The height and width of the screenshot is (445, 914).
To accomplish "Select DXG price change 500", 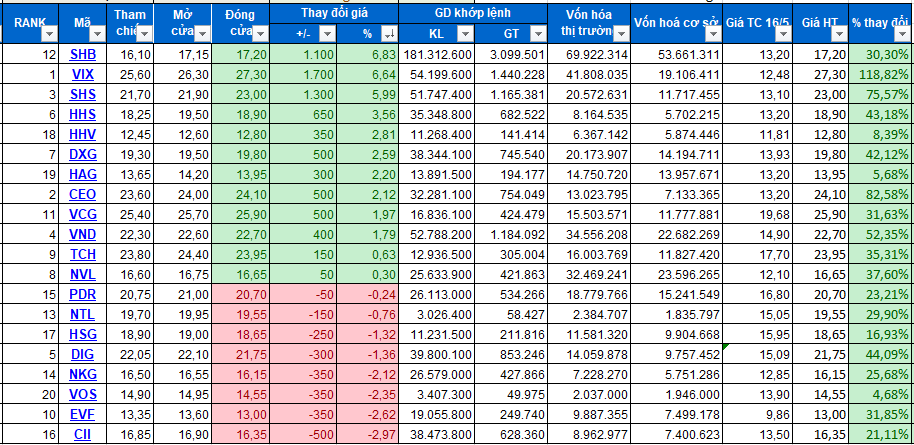I will 303,155.
